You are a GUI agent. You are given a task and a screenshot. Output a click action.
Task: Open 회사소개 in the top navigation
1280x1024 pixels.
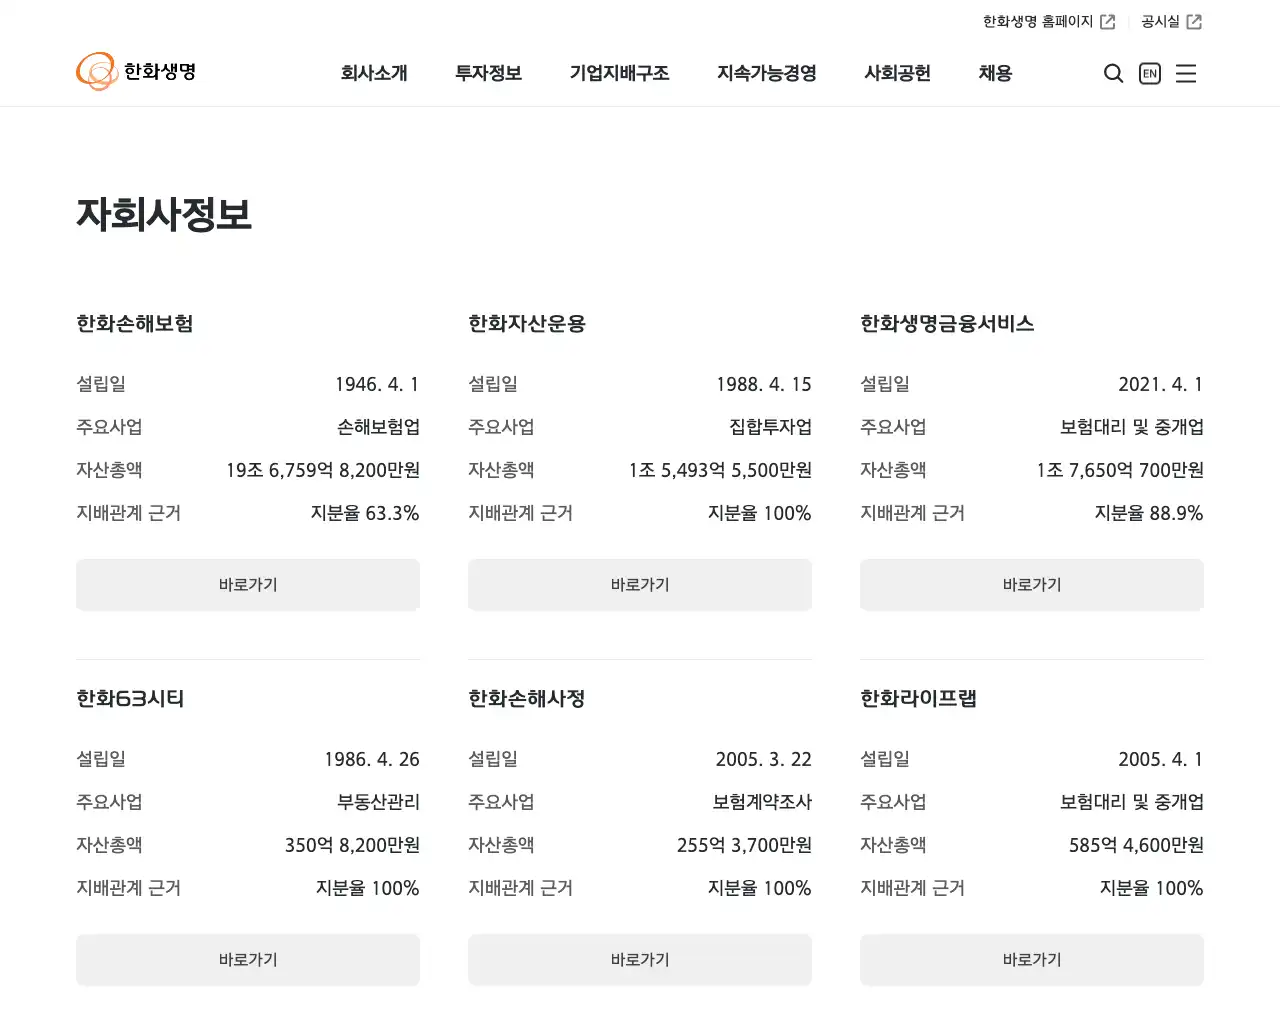pos(375,73)
